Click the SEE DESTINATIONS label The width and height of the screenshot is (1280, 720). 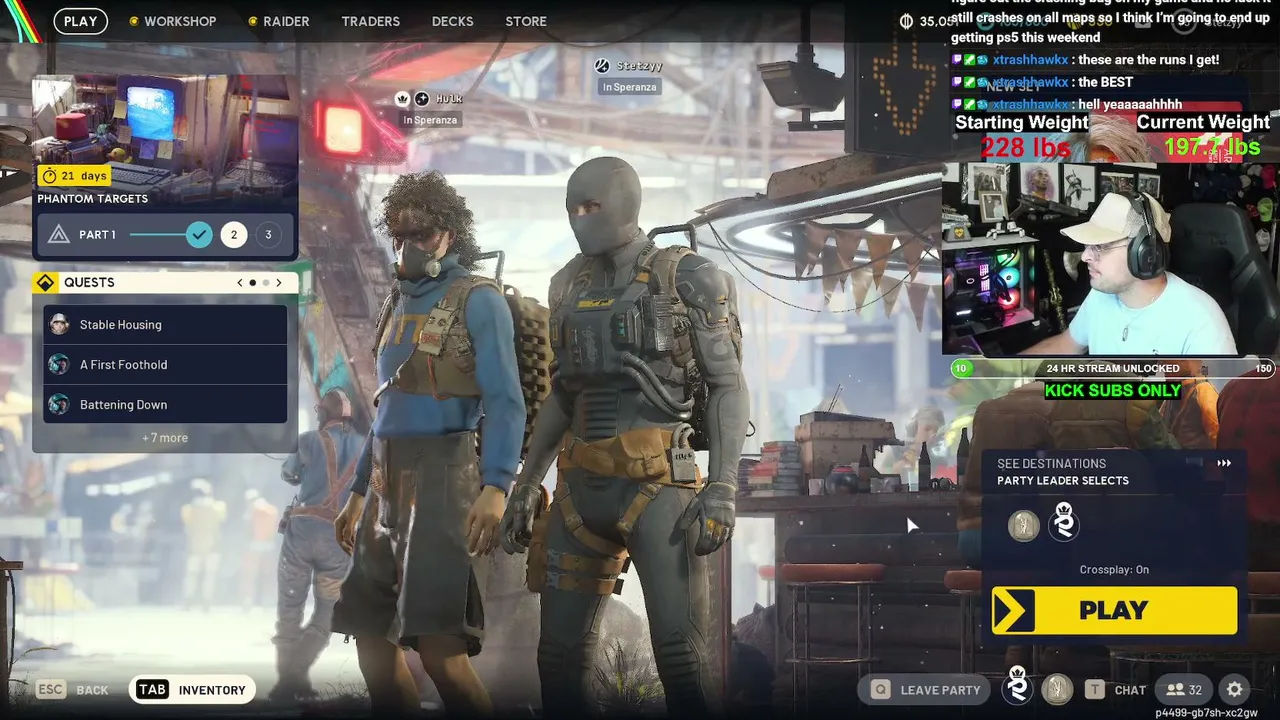pos(1051,464)
